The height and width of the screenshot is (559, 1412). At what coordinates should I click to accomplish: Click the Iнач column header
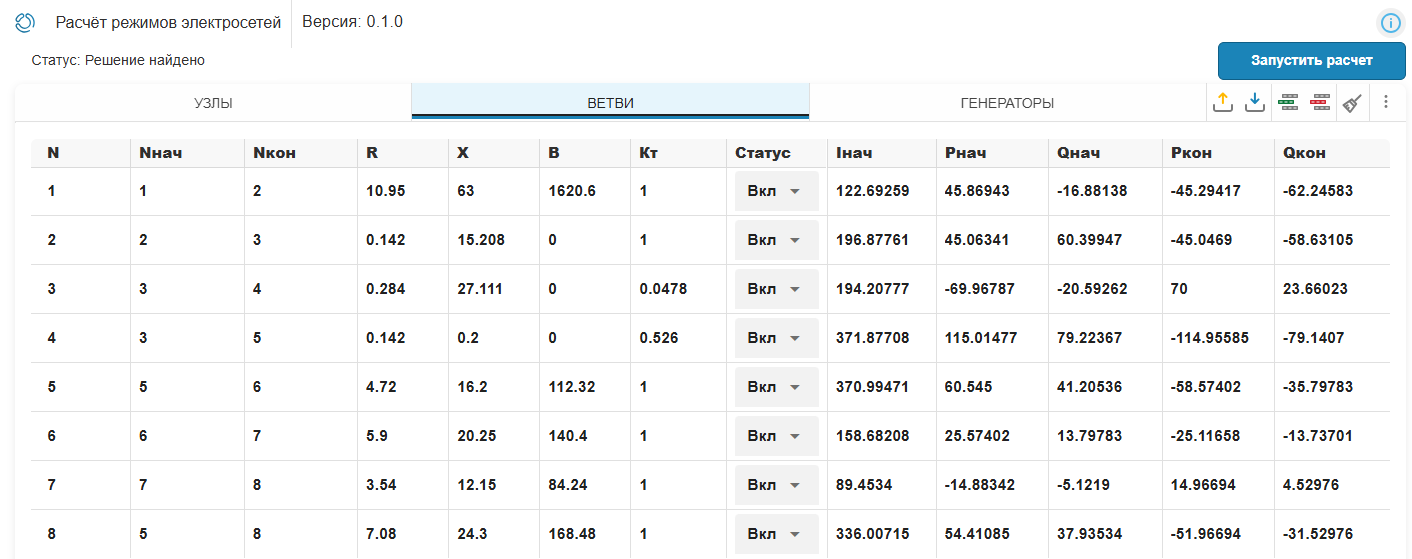854,153
